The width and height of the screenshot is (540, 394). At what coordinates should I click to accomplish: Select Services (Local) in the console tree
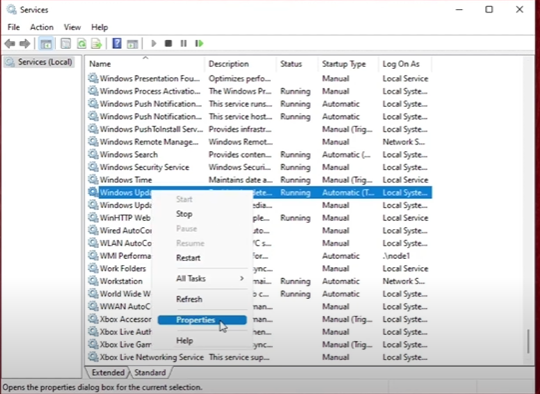[x=40, y=62]
